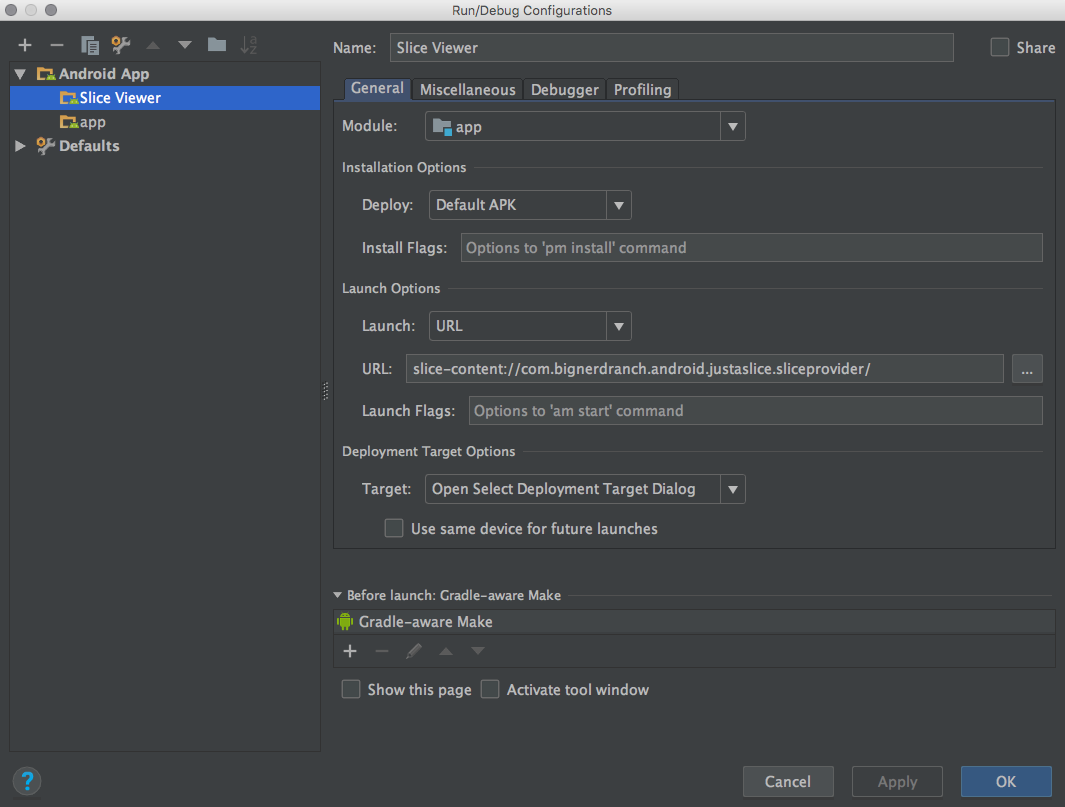1065x807 pixels.
Task: Enable Use same device for future launches
Action: pyautogui.click(x=394, y=528)
